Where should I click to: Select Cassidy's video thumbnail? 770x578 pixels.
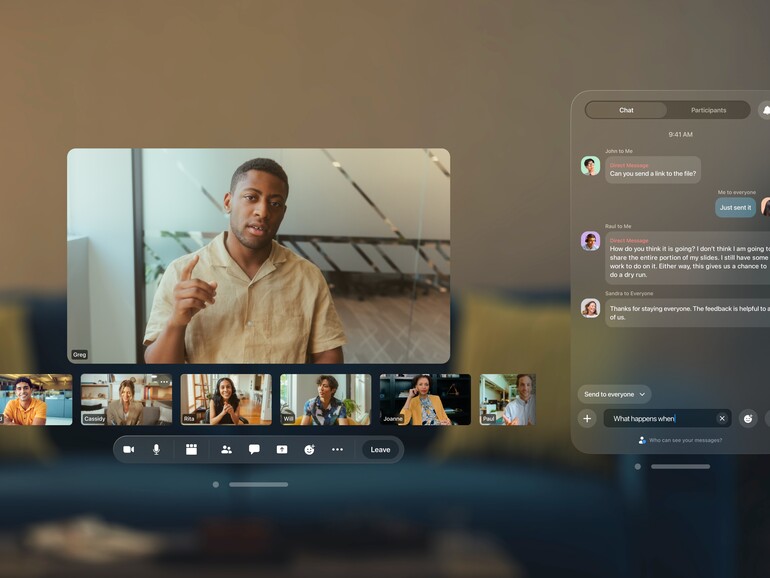coord(126,399)
